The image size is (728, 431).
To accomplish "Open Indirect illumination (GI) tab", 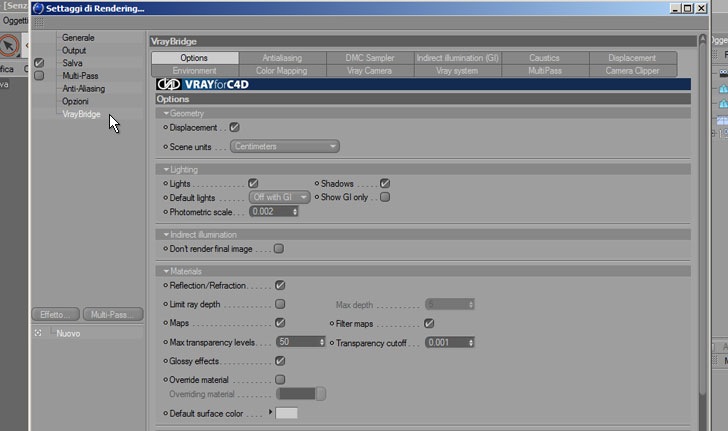I will (457, 58).
